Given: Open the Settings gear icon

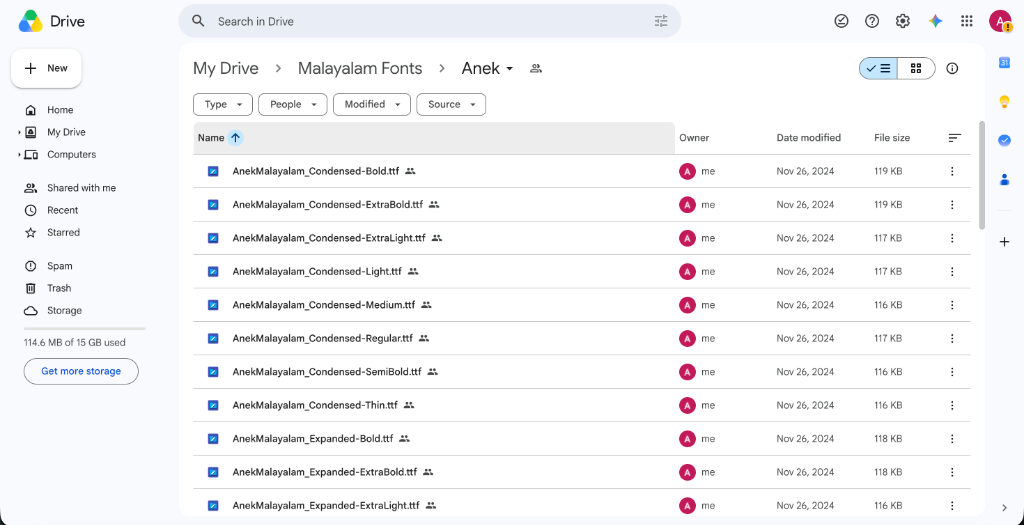Looking at the screenshot, I should tap(903, 21).
